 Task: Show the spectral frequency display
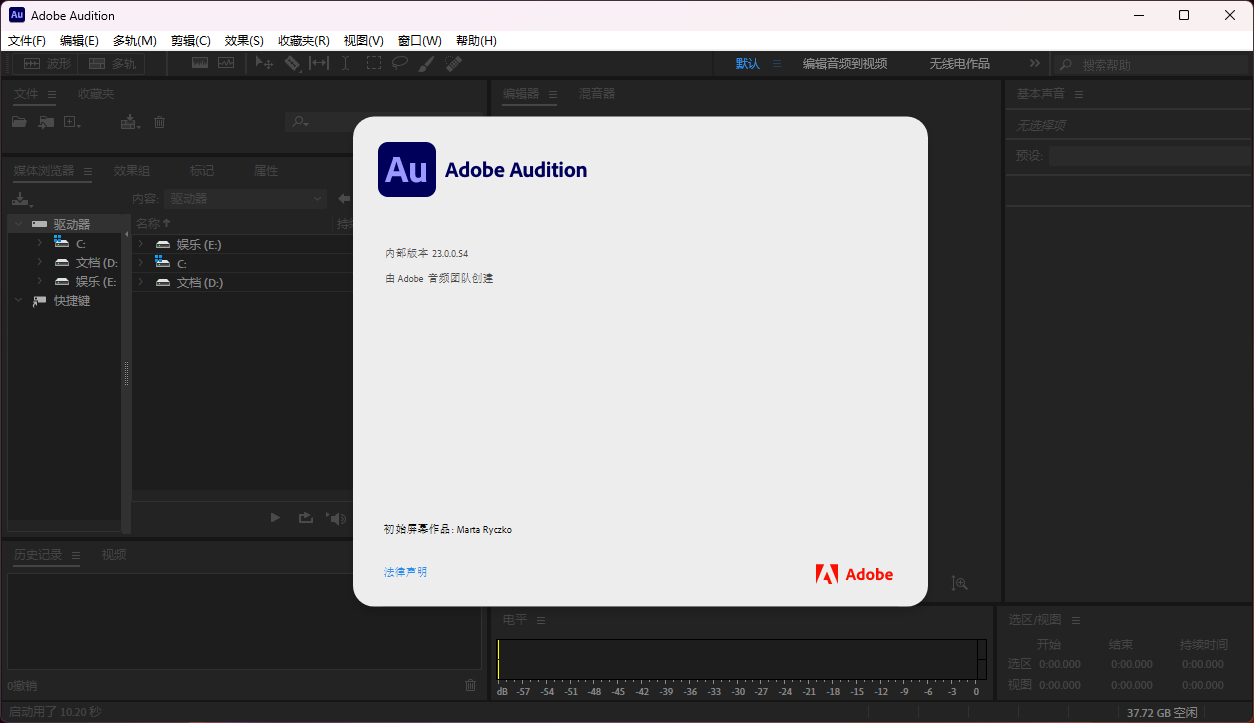(200, 63)
